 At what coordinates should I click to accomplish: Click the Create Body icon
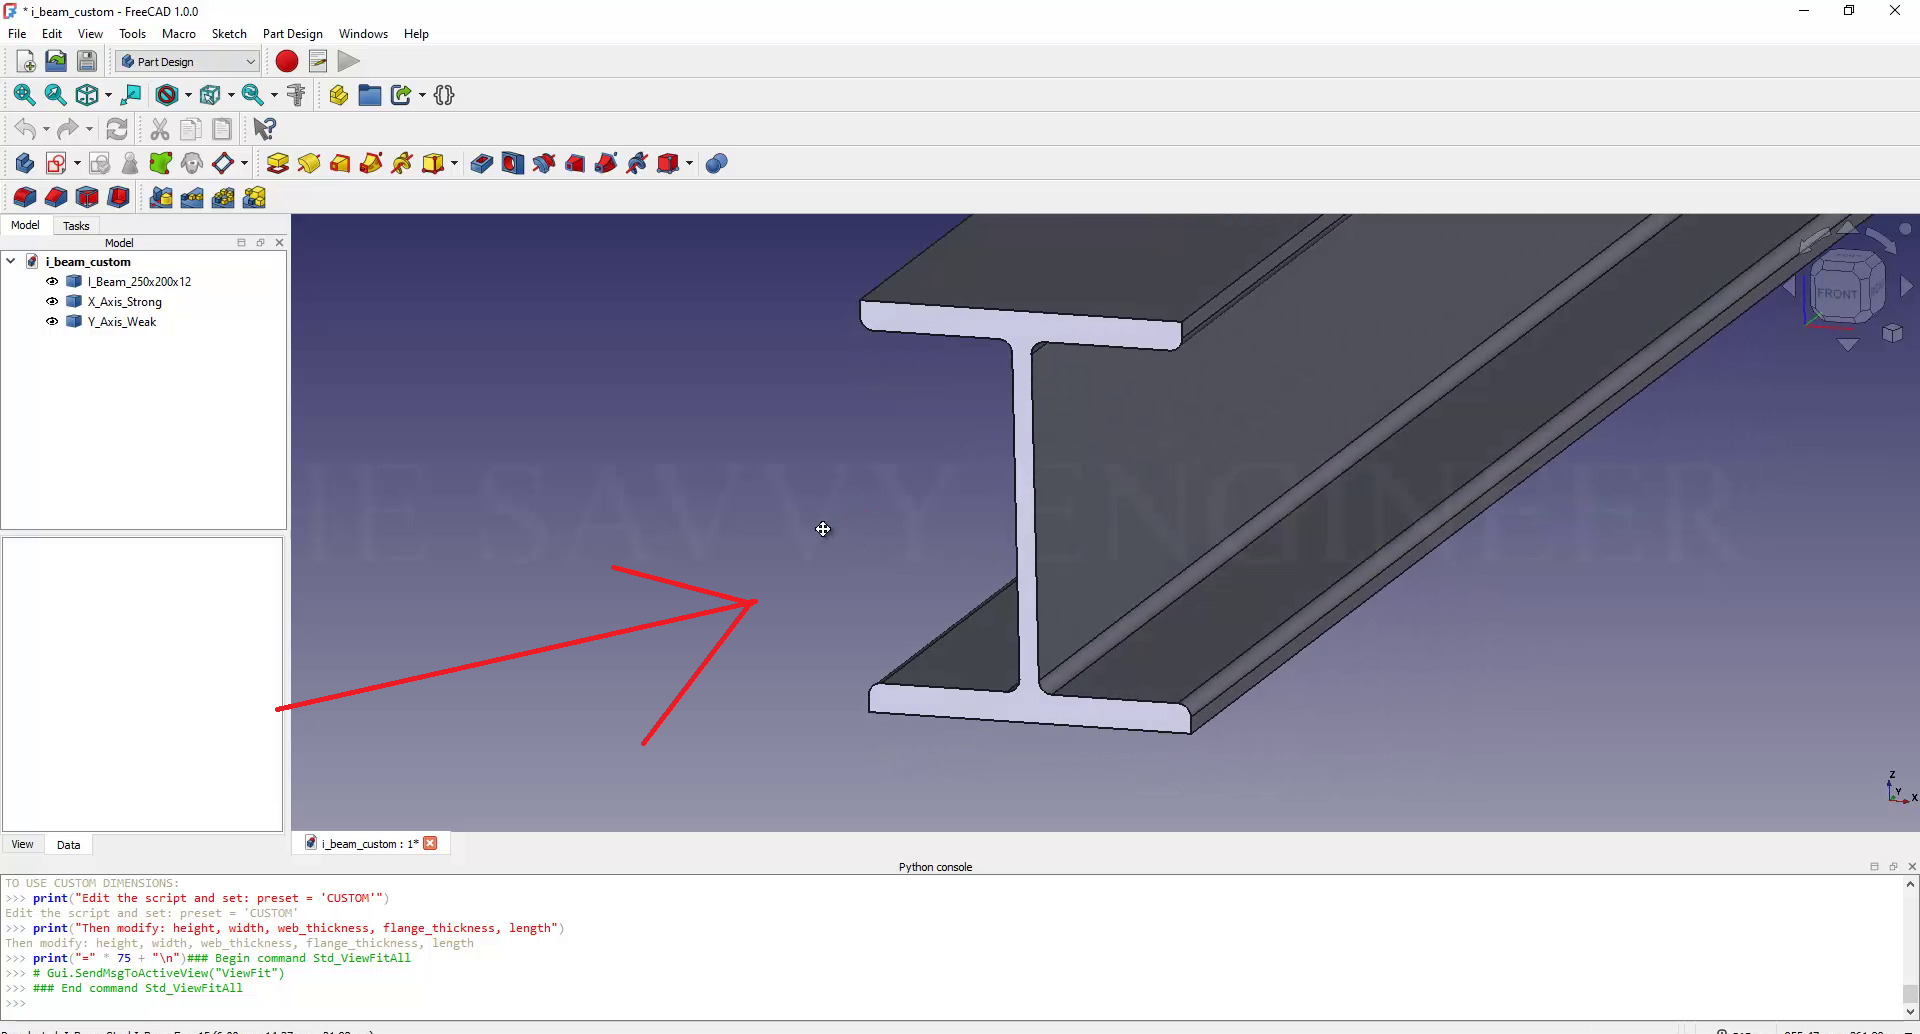pos(25,164)
